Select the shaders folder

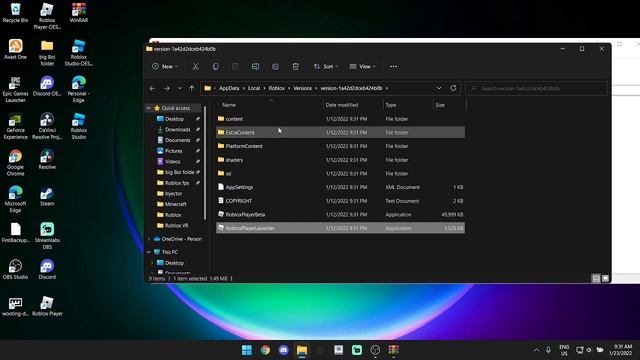[340, 160]
